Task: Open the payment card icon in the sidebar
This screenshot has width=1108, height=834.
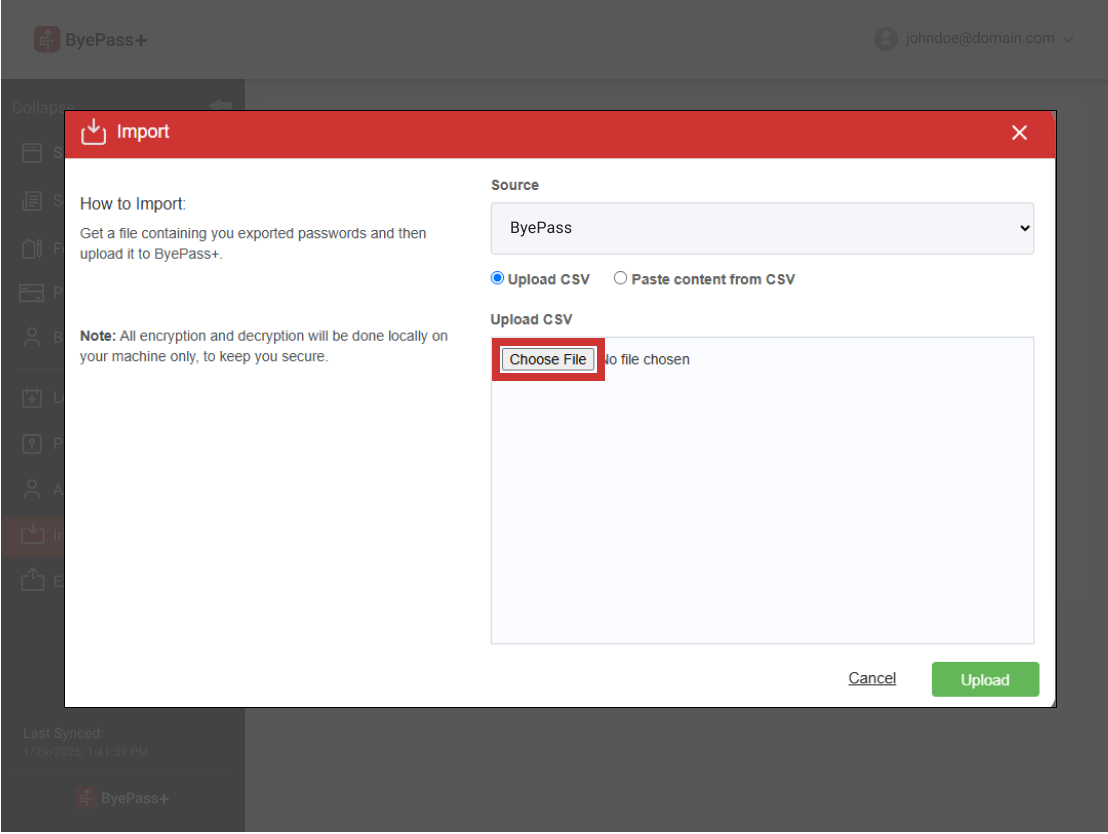Action: tap(32, 293)
